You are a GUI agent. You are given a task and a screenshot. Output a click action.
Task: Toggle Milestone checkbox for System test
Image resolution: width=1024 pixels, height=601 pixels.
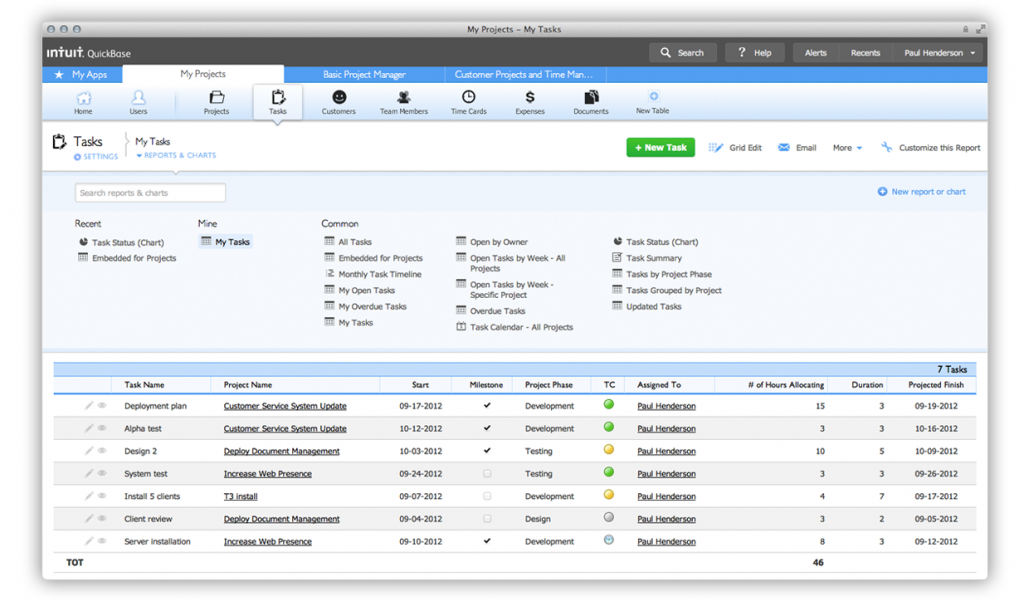tap(487, 474)
